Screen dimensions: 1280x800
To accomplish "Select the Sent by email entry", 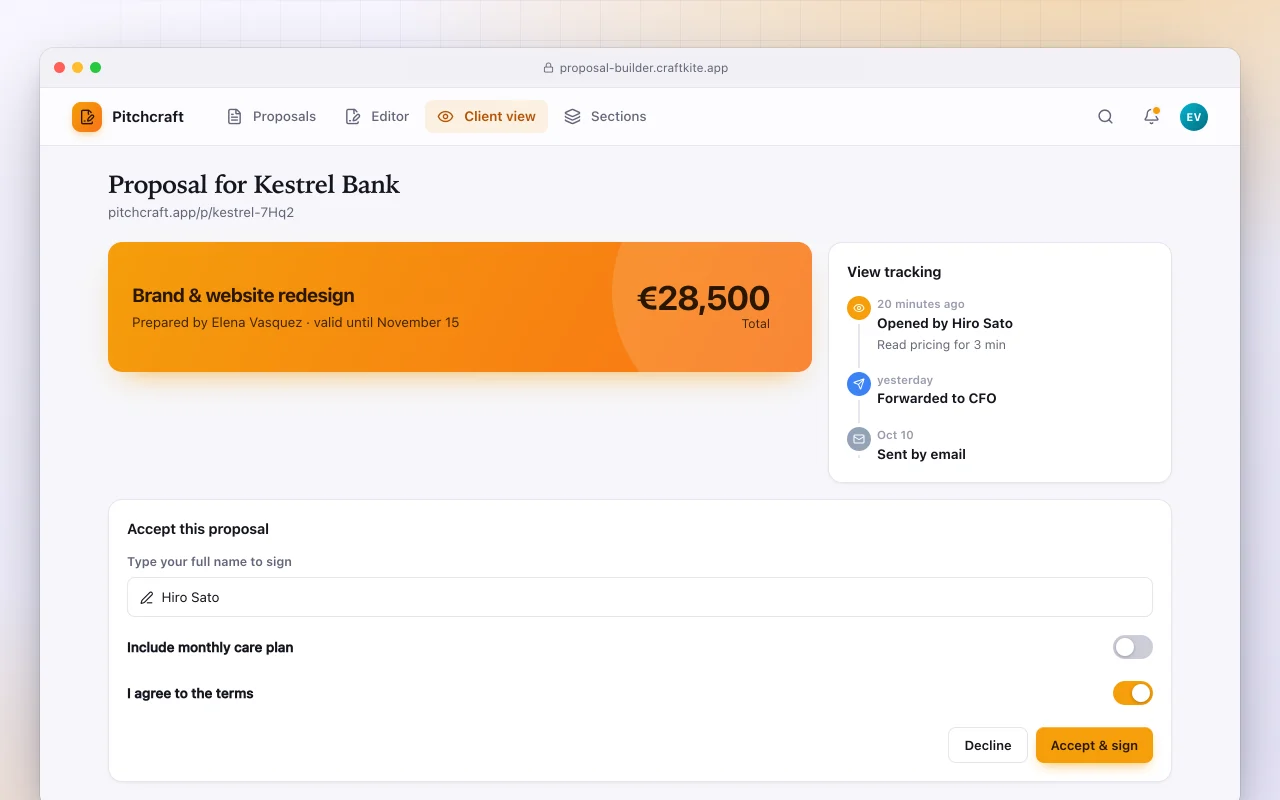I will [921, 454].
